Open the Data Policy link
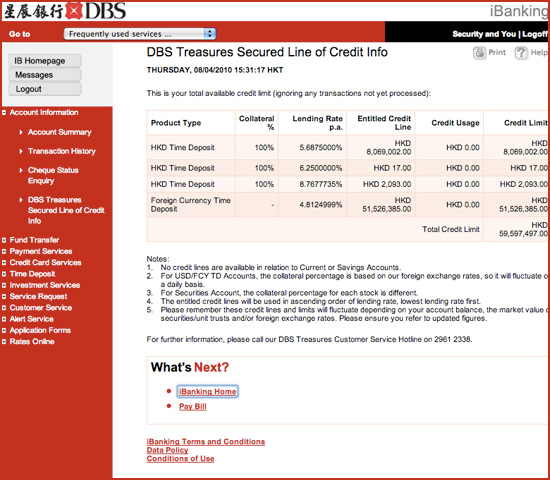 pos(167,450)
